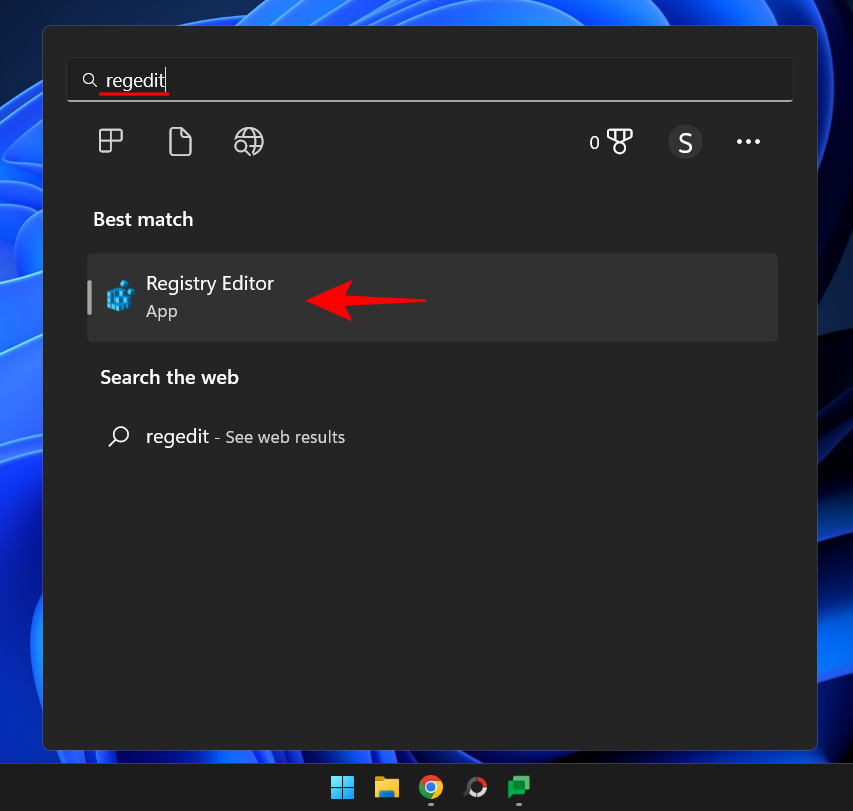853x811 pixels.
Task: Open 'See web results' for regedit
Action: 284,437
